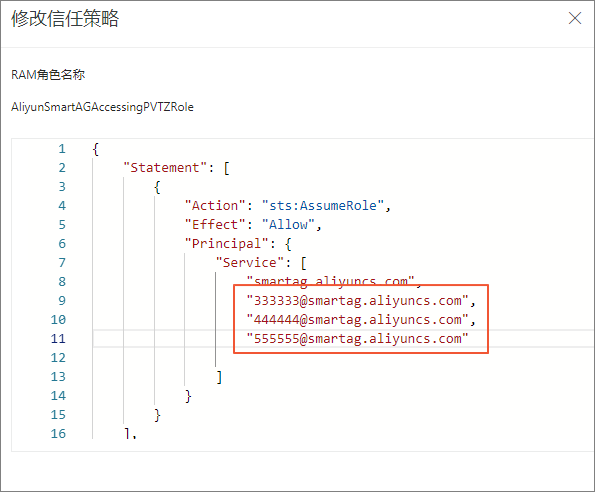Click the AliyunSmartAGAccessingPVTZRole role name text

pos(102,107)
